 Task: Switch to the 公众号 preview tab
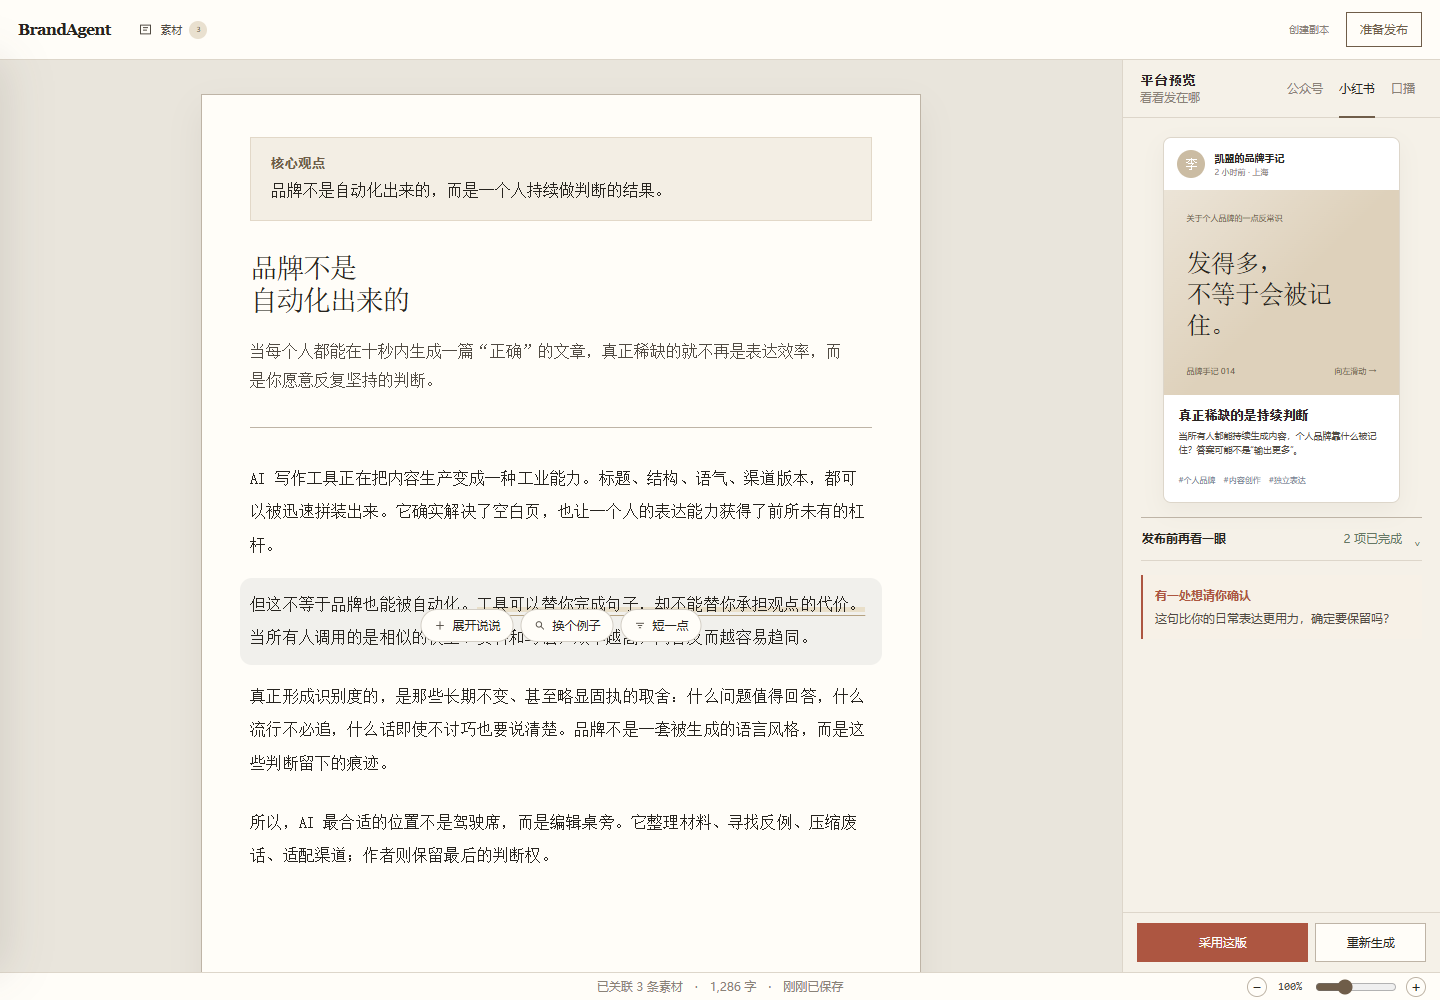1305,89
